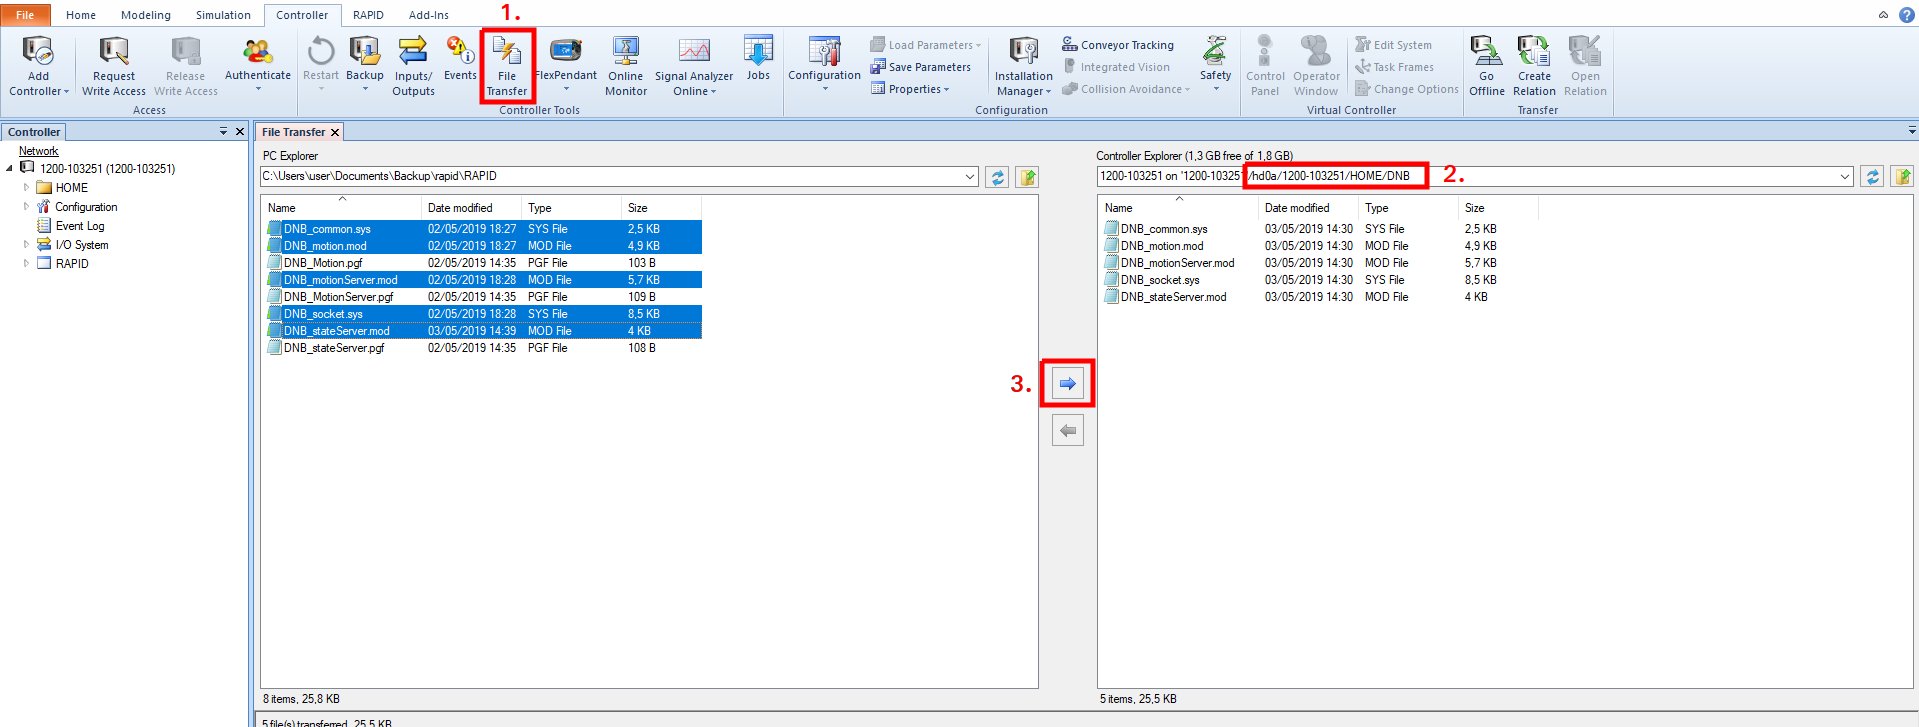
Task: Switch to the Home ribbon tab
Action: pyautogui.click(x=81, y=15)
